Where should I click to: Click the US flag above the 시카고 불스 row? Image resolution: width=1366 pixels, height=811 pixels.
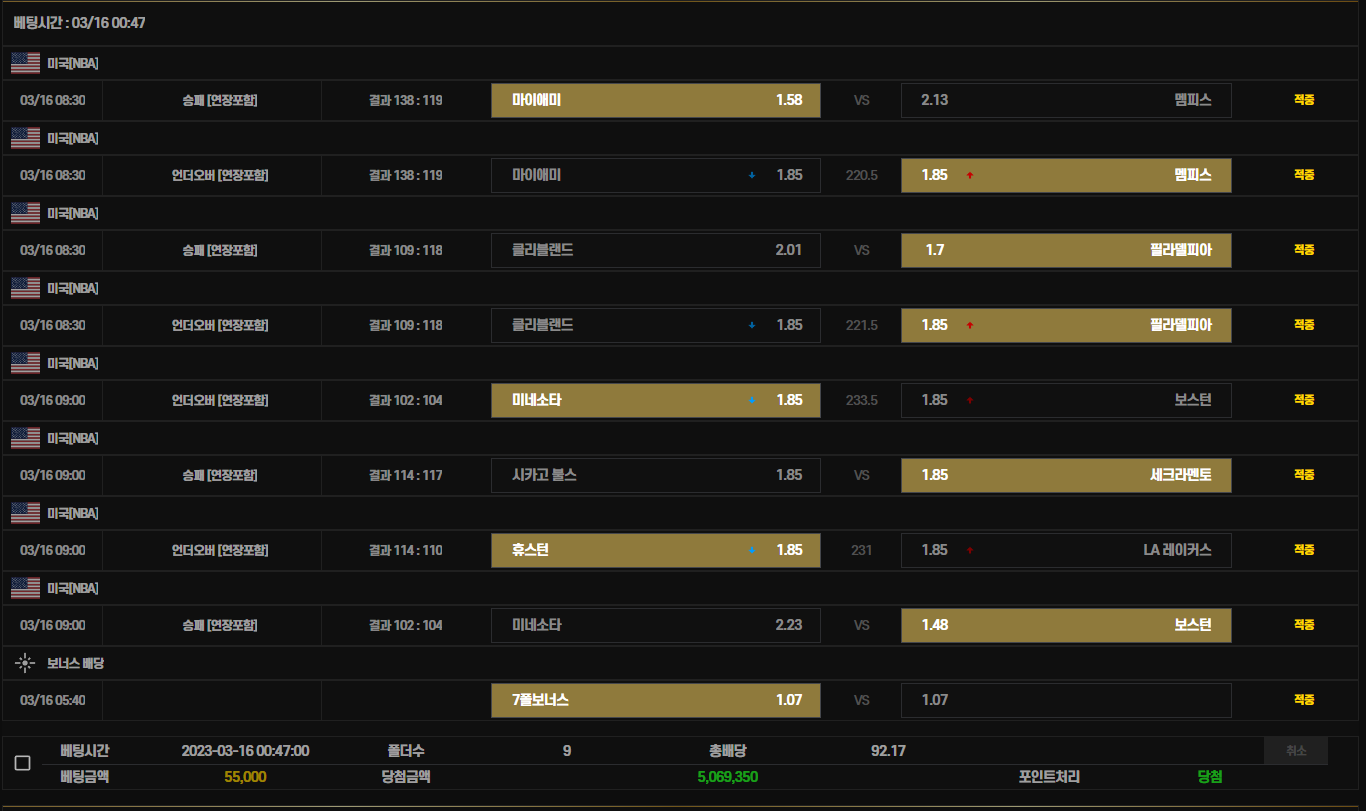click(25, 438)
